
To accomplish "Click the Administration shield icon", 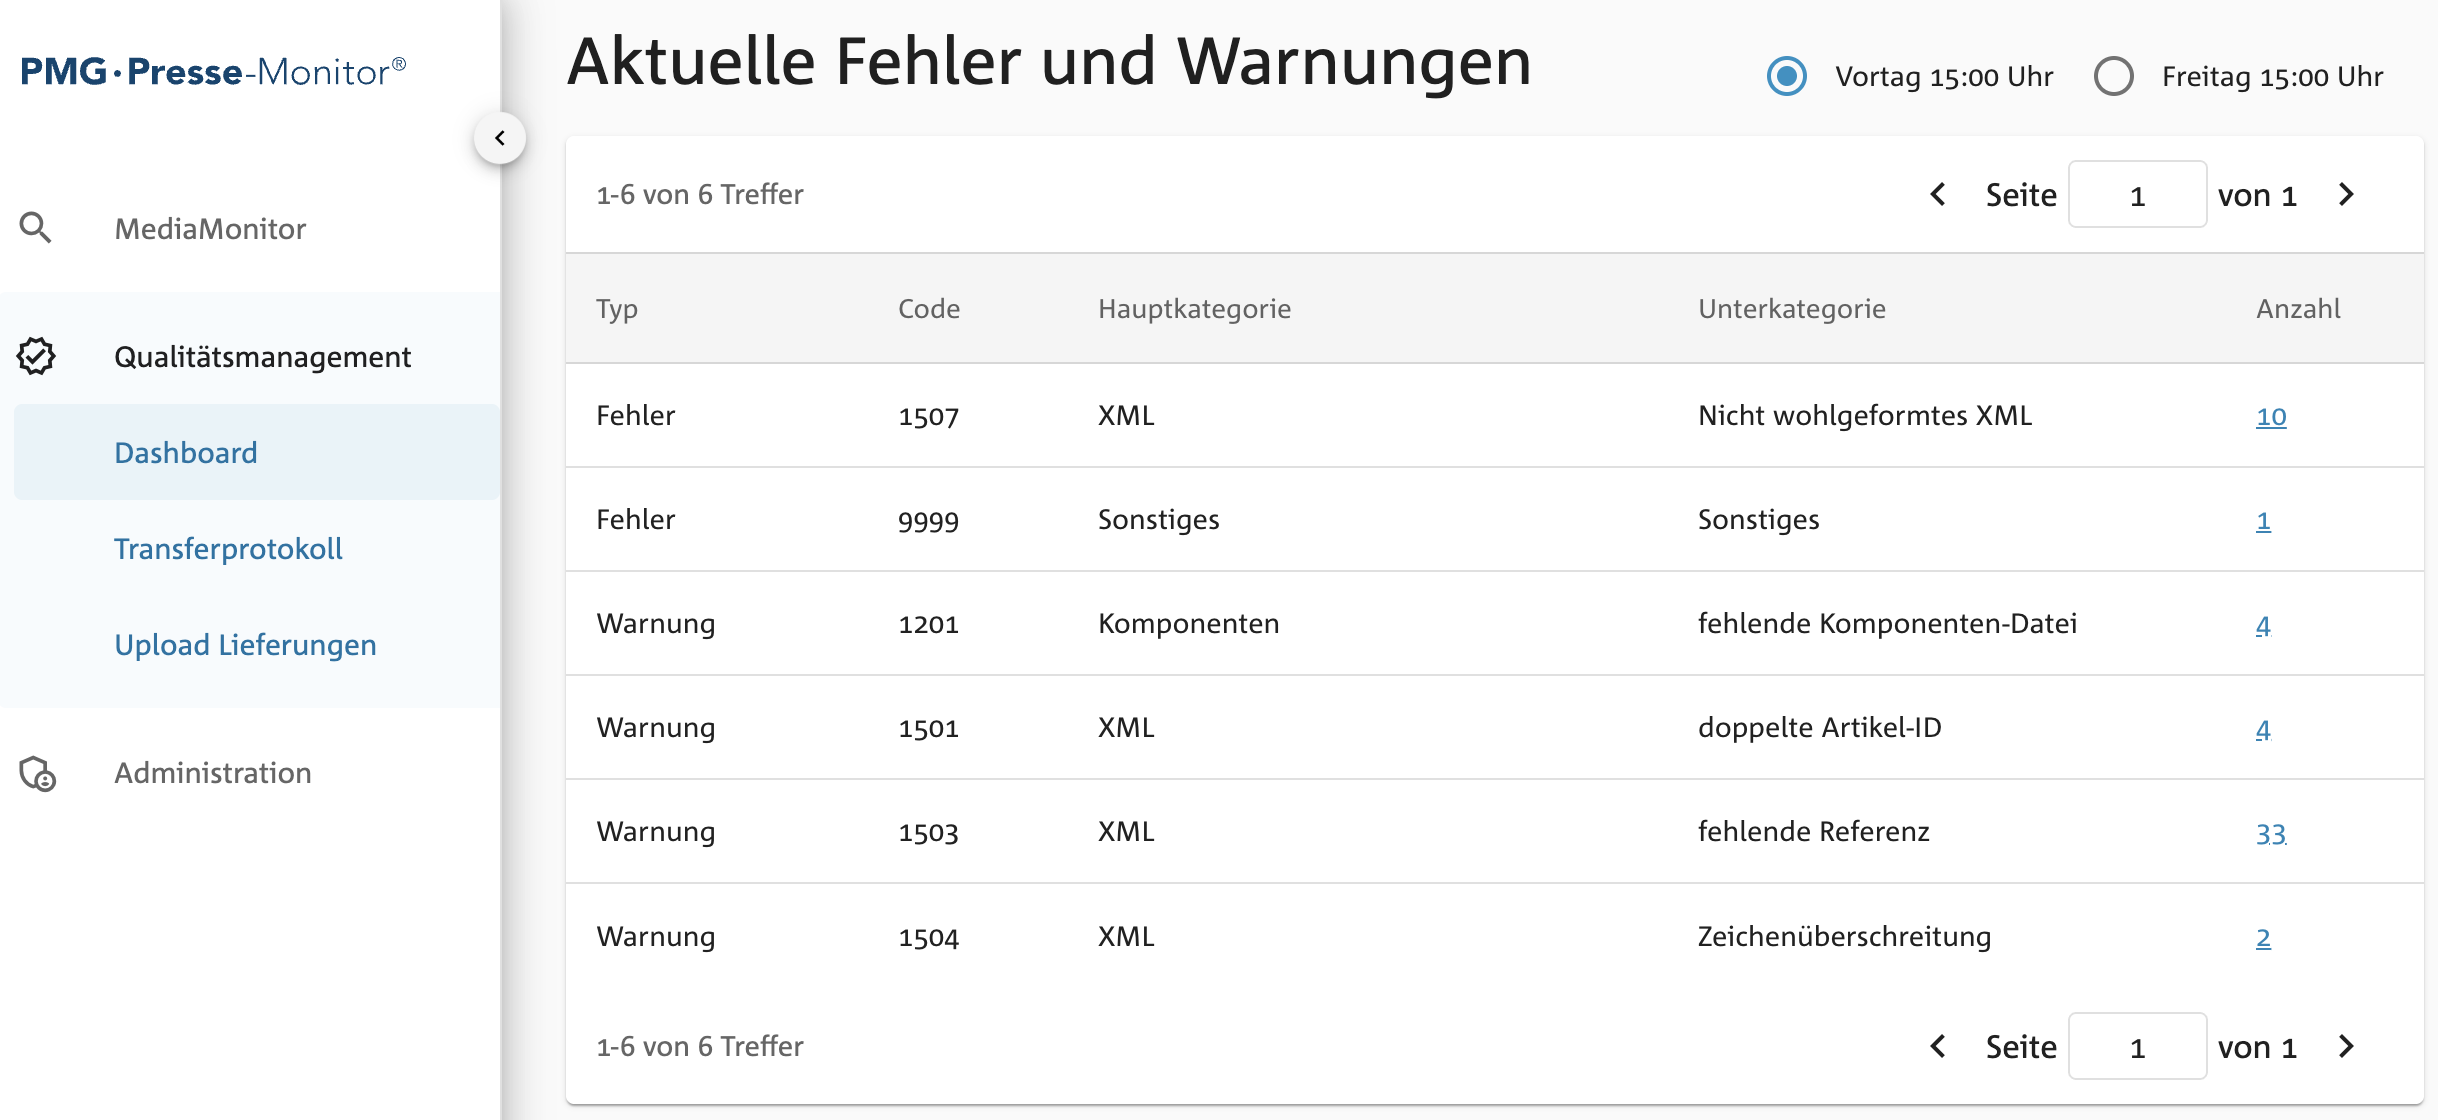I will pos(38,773).
